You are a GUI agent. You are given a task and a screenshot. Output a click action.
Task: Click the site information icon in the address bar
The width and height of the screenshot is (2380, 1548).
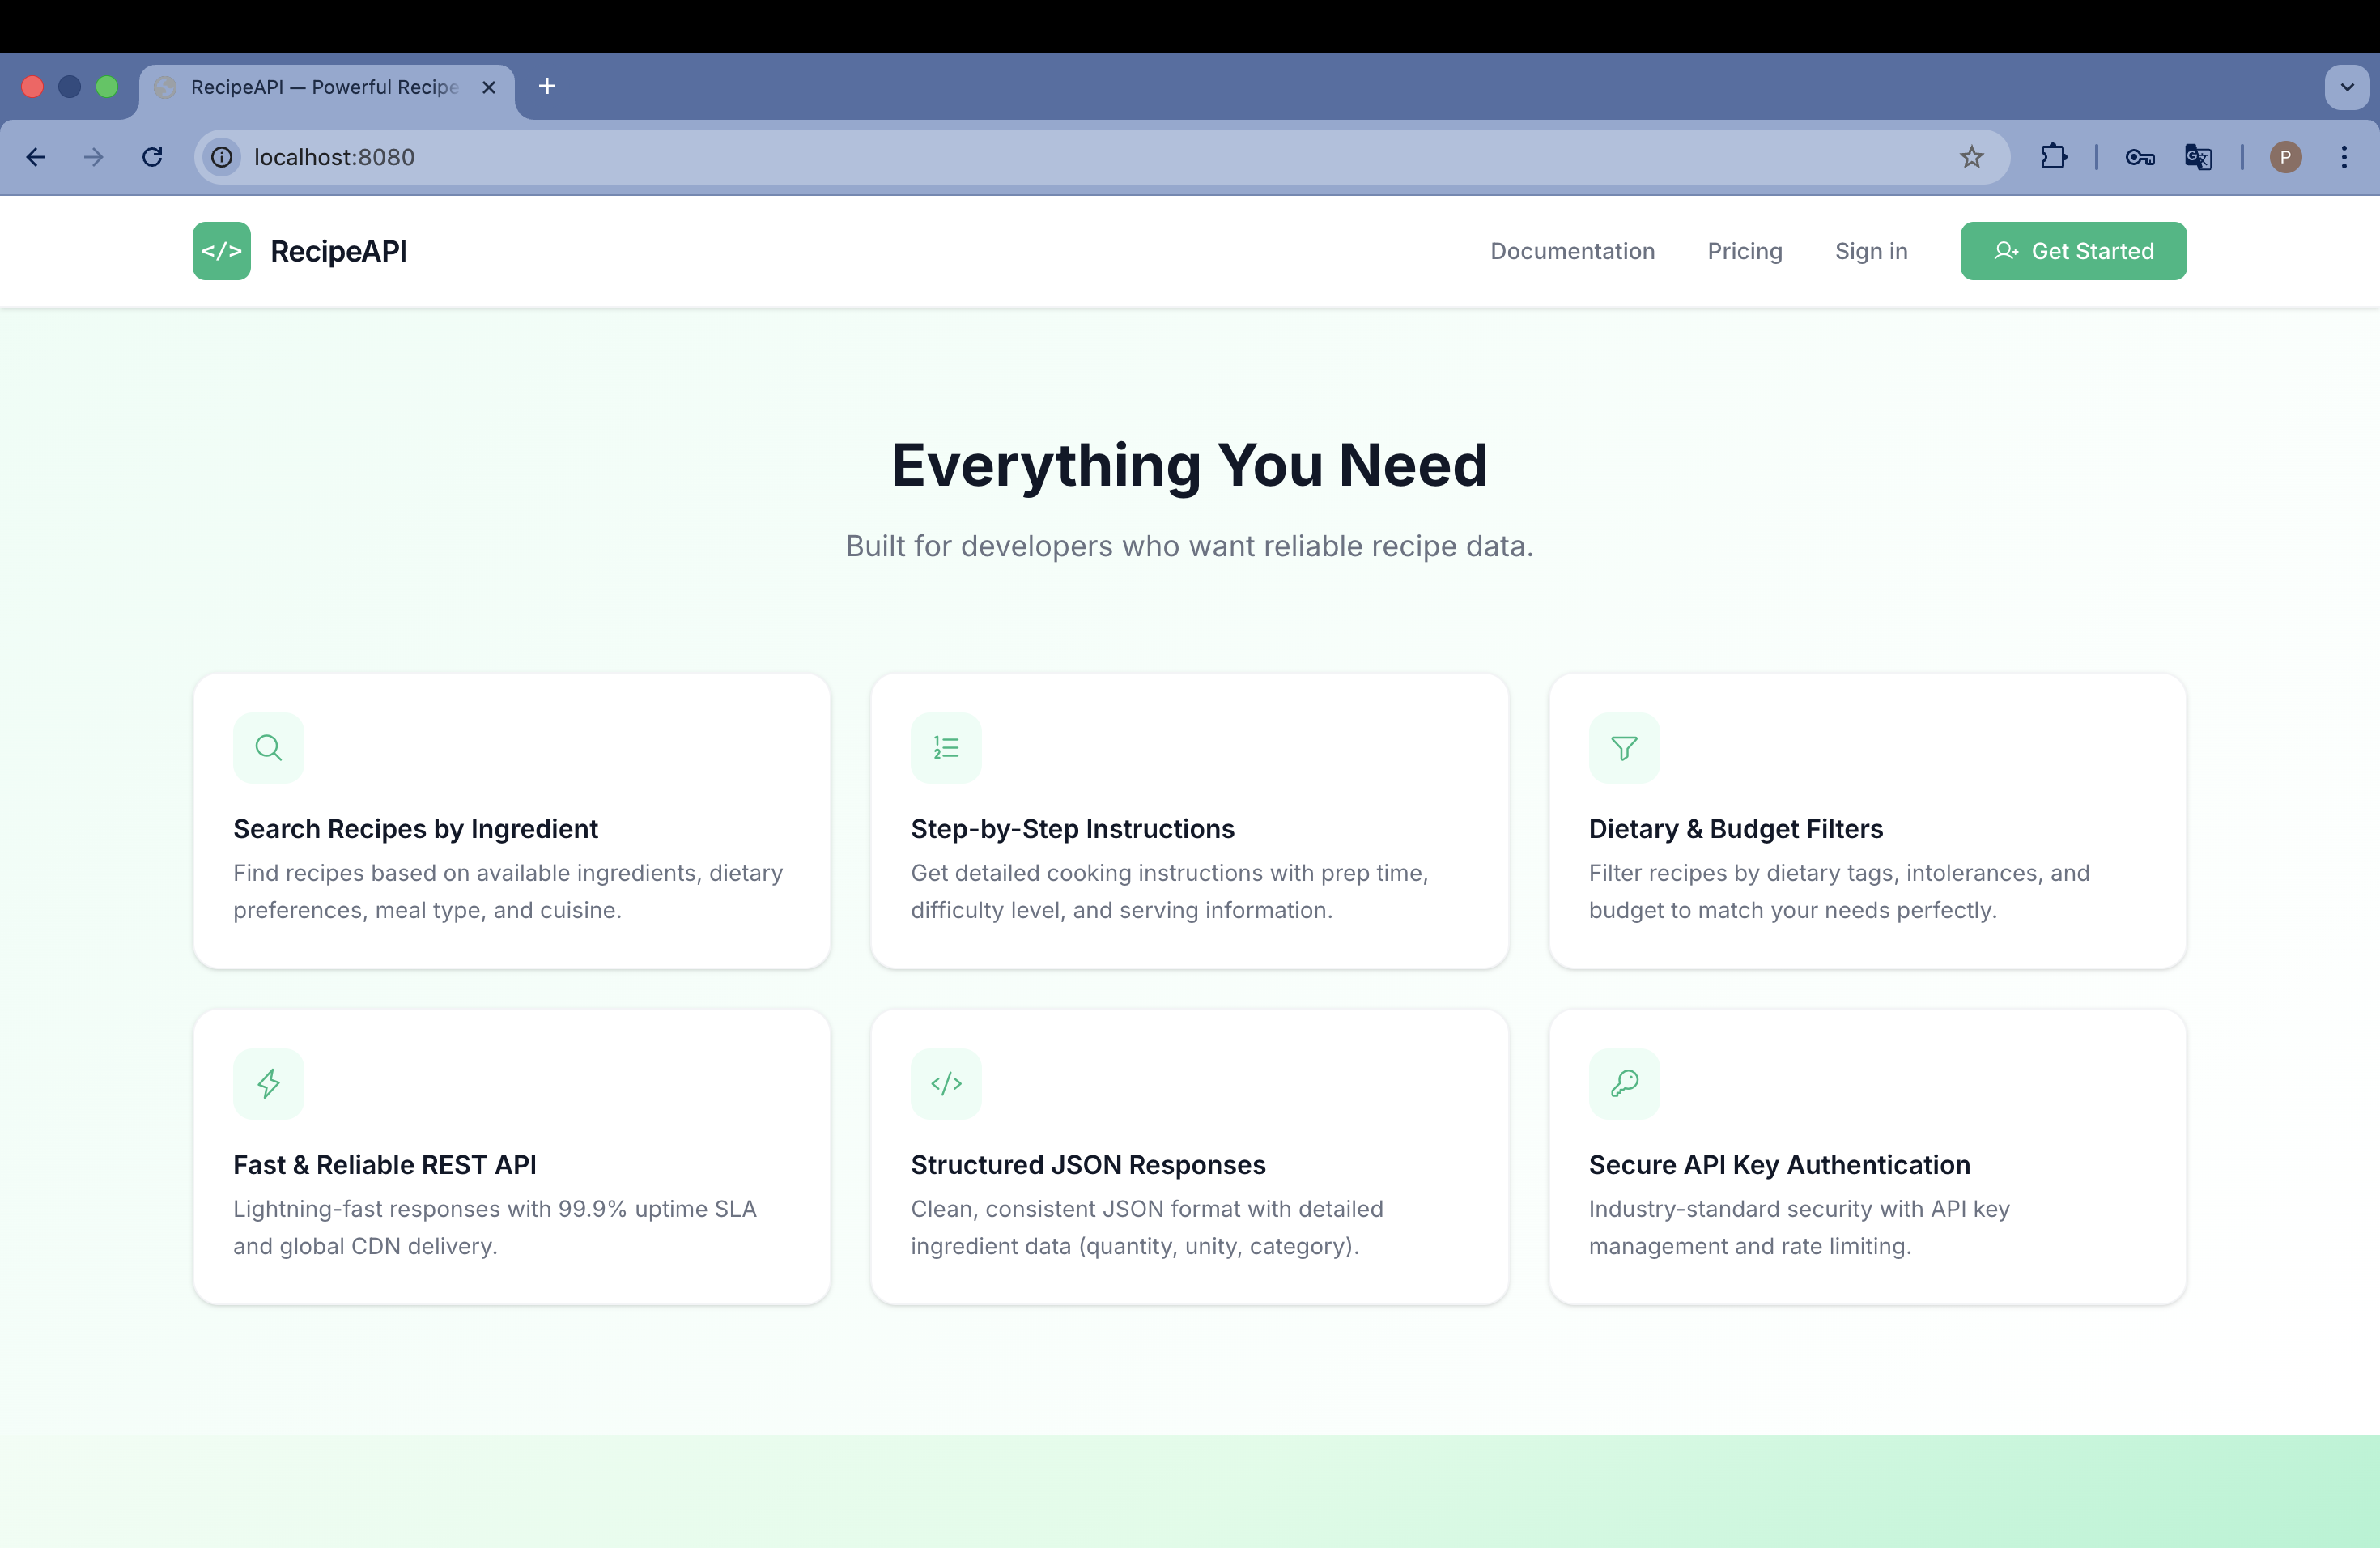[220, 157]
